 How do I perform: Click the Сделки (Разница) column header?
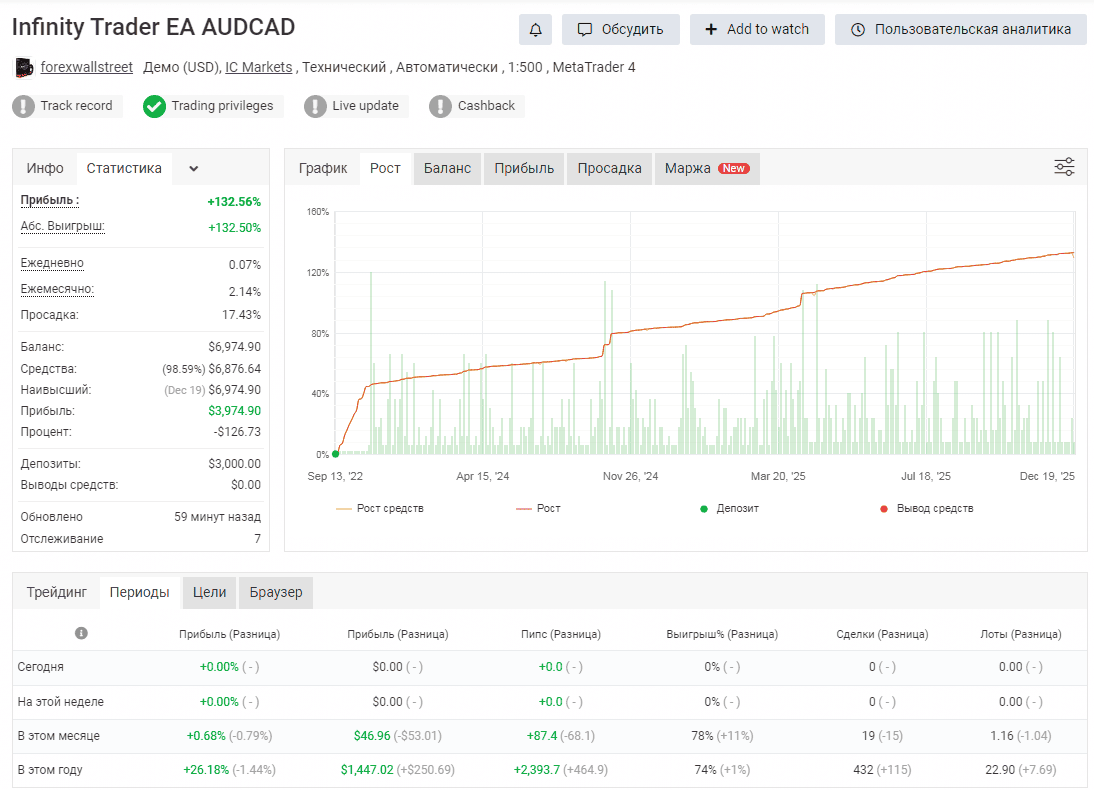882,634
